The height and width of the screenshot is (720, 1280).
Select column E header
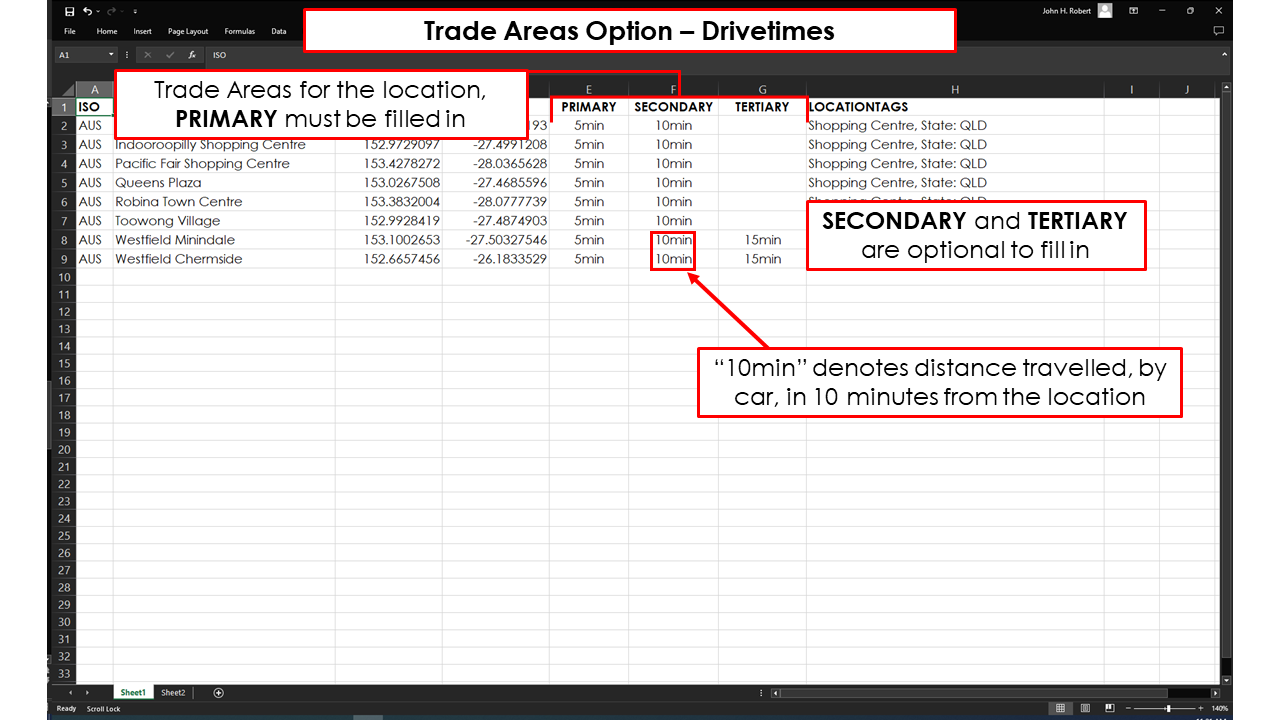(x=589, y=90)
